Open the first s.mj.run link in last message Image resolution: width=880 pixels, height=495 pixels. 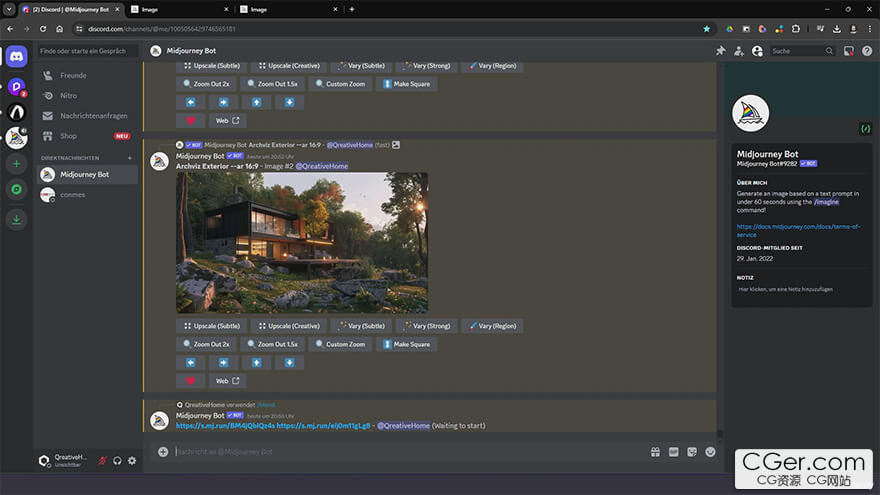pos(225,426)
